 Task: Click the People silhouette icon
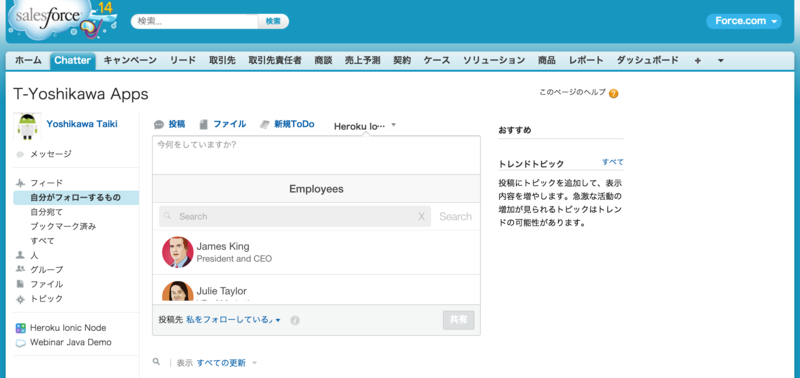point(20,255)
